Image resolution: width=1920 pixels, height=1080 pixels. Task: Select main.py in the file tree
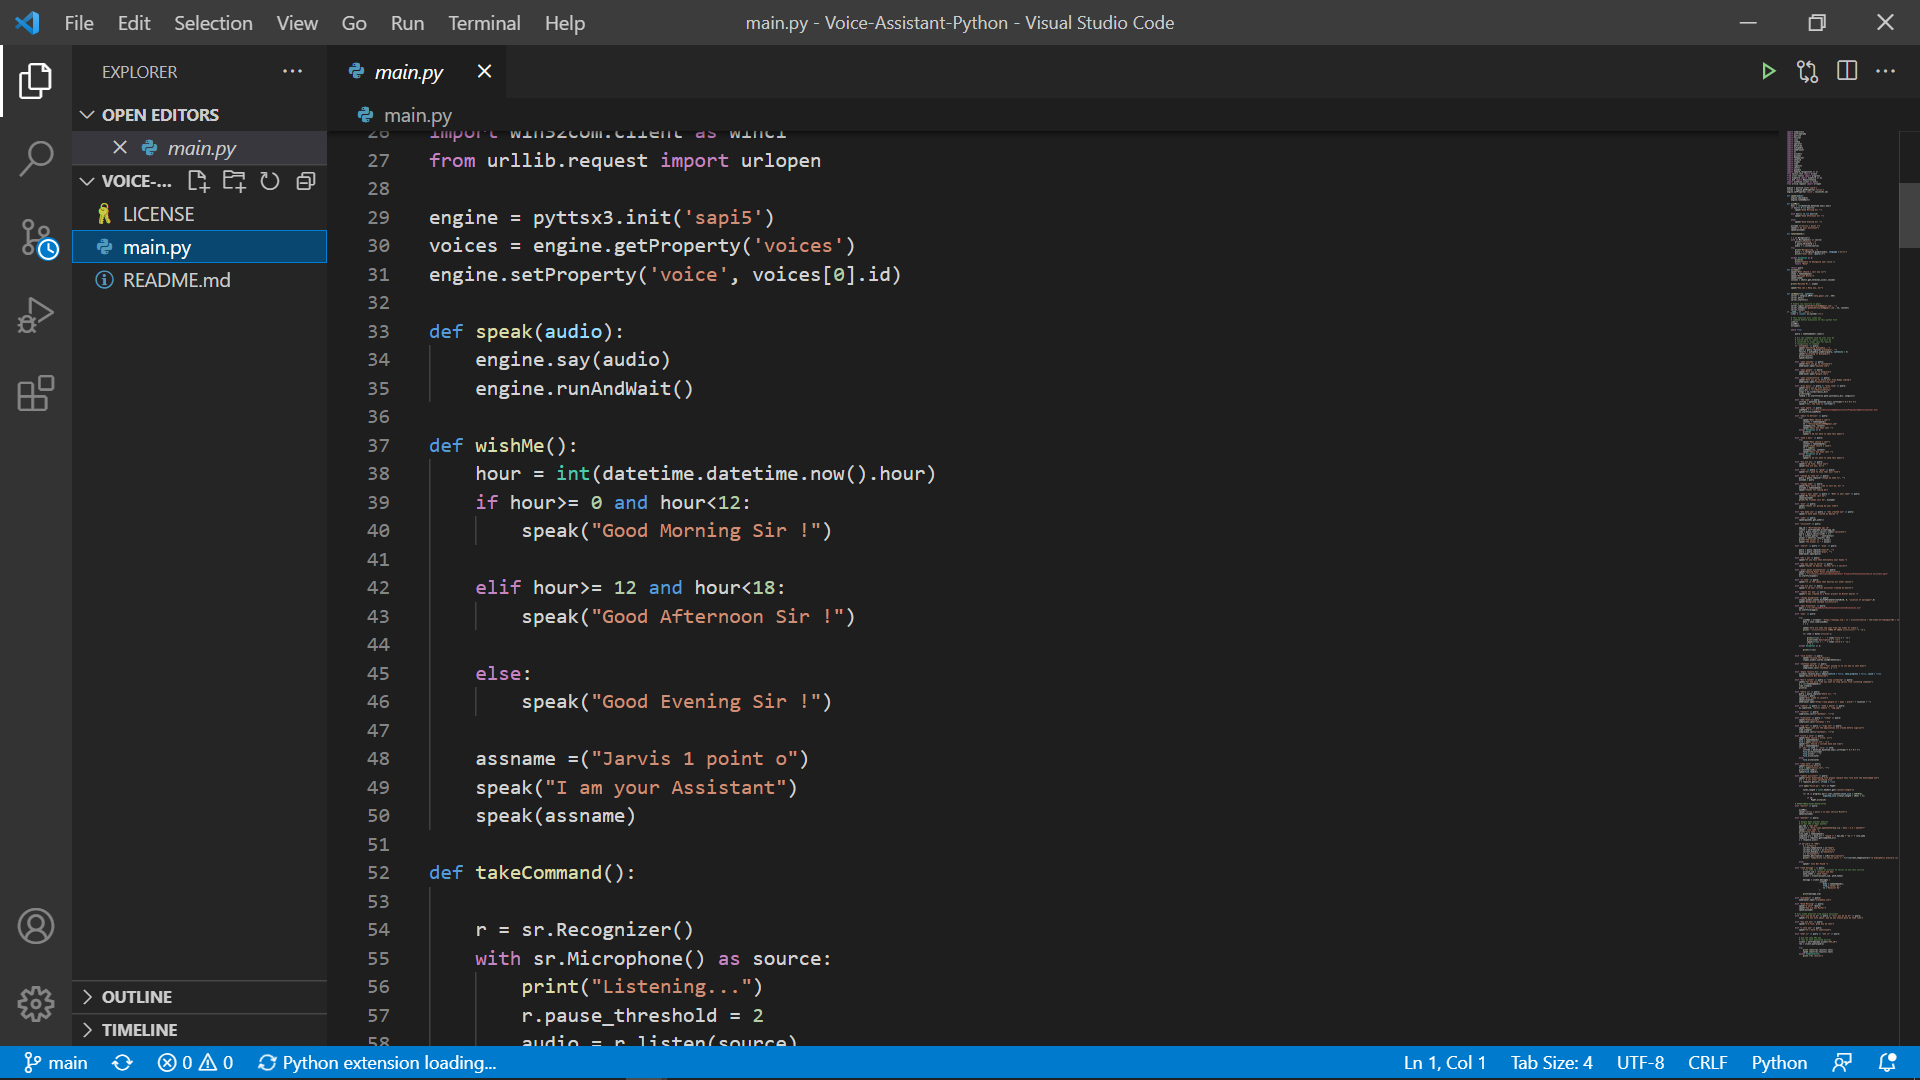point(200,247)
